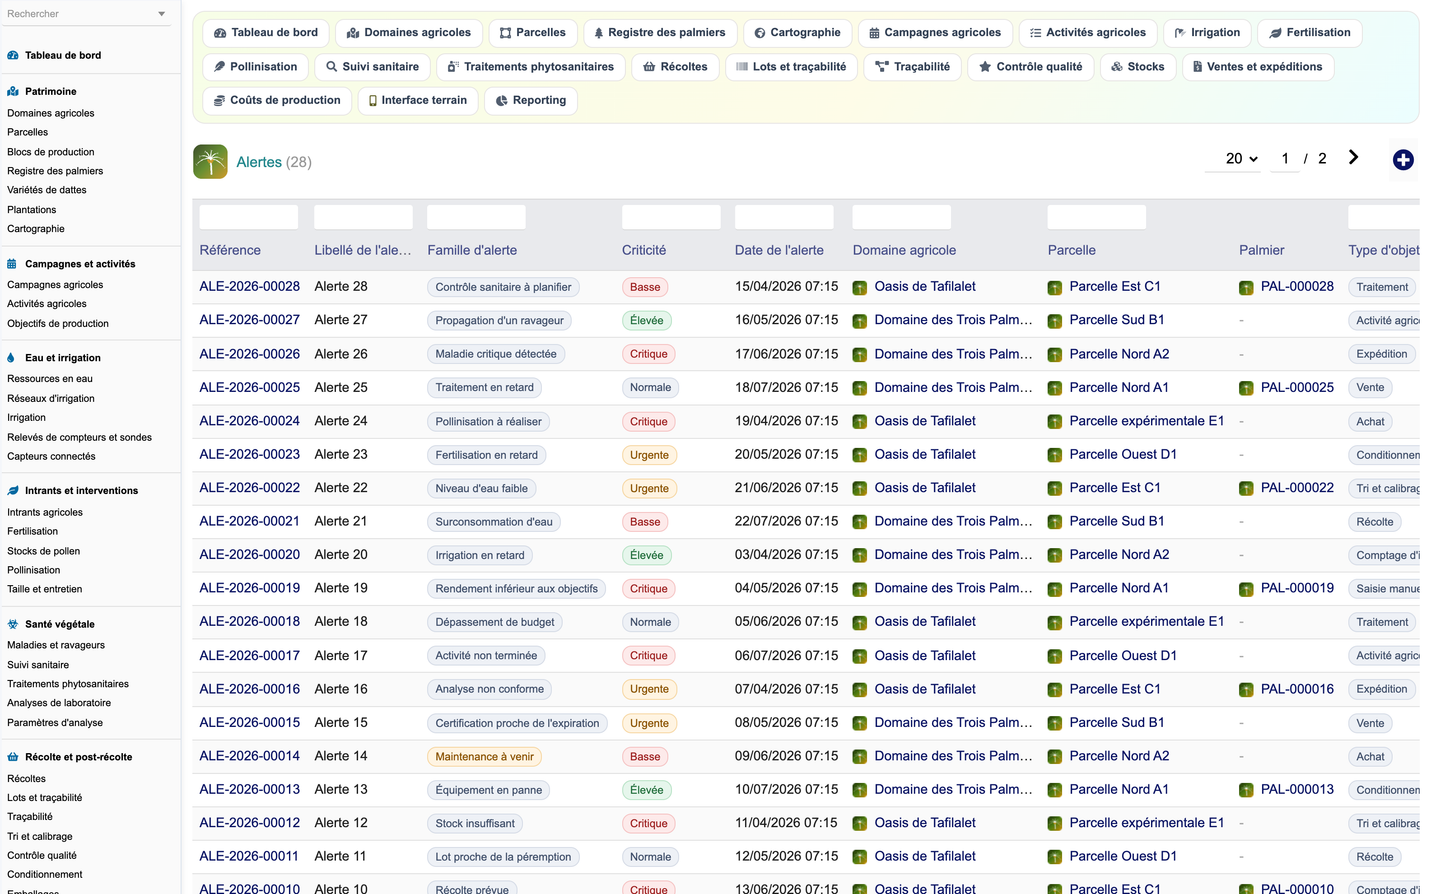Open Parcelle Ouest D1 in ALE-2026-00023 row
1445x894 pixels.
tap(1123, 455)
